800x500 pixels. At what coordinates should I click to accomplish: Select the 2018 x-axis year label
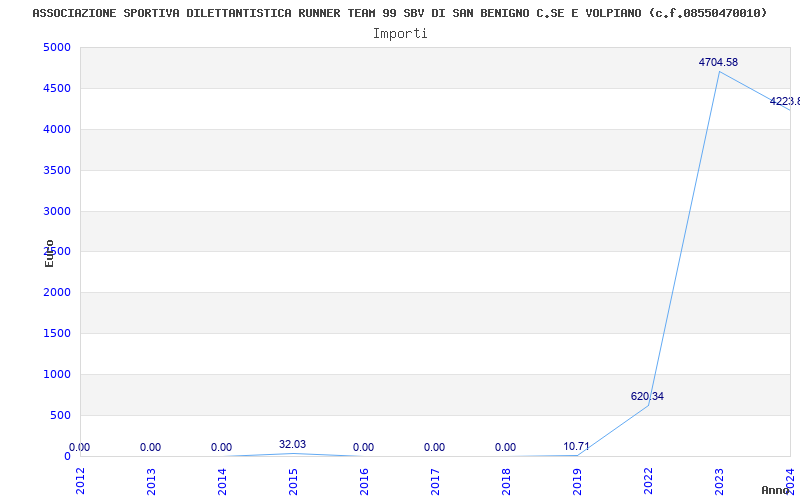[x=506, y=482]
